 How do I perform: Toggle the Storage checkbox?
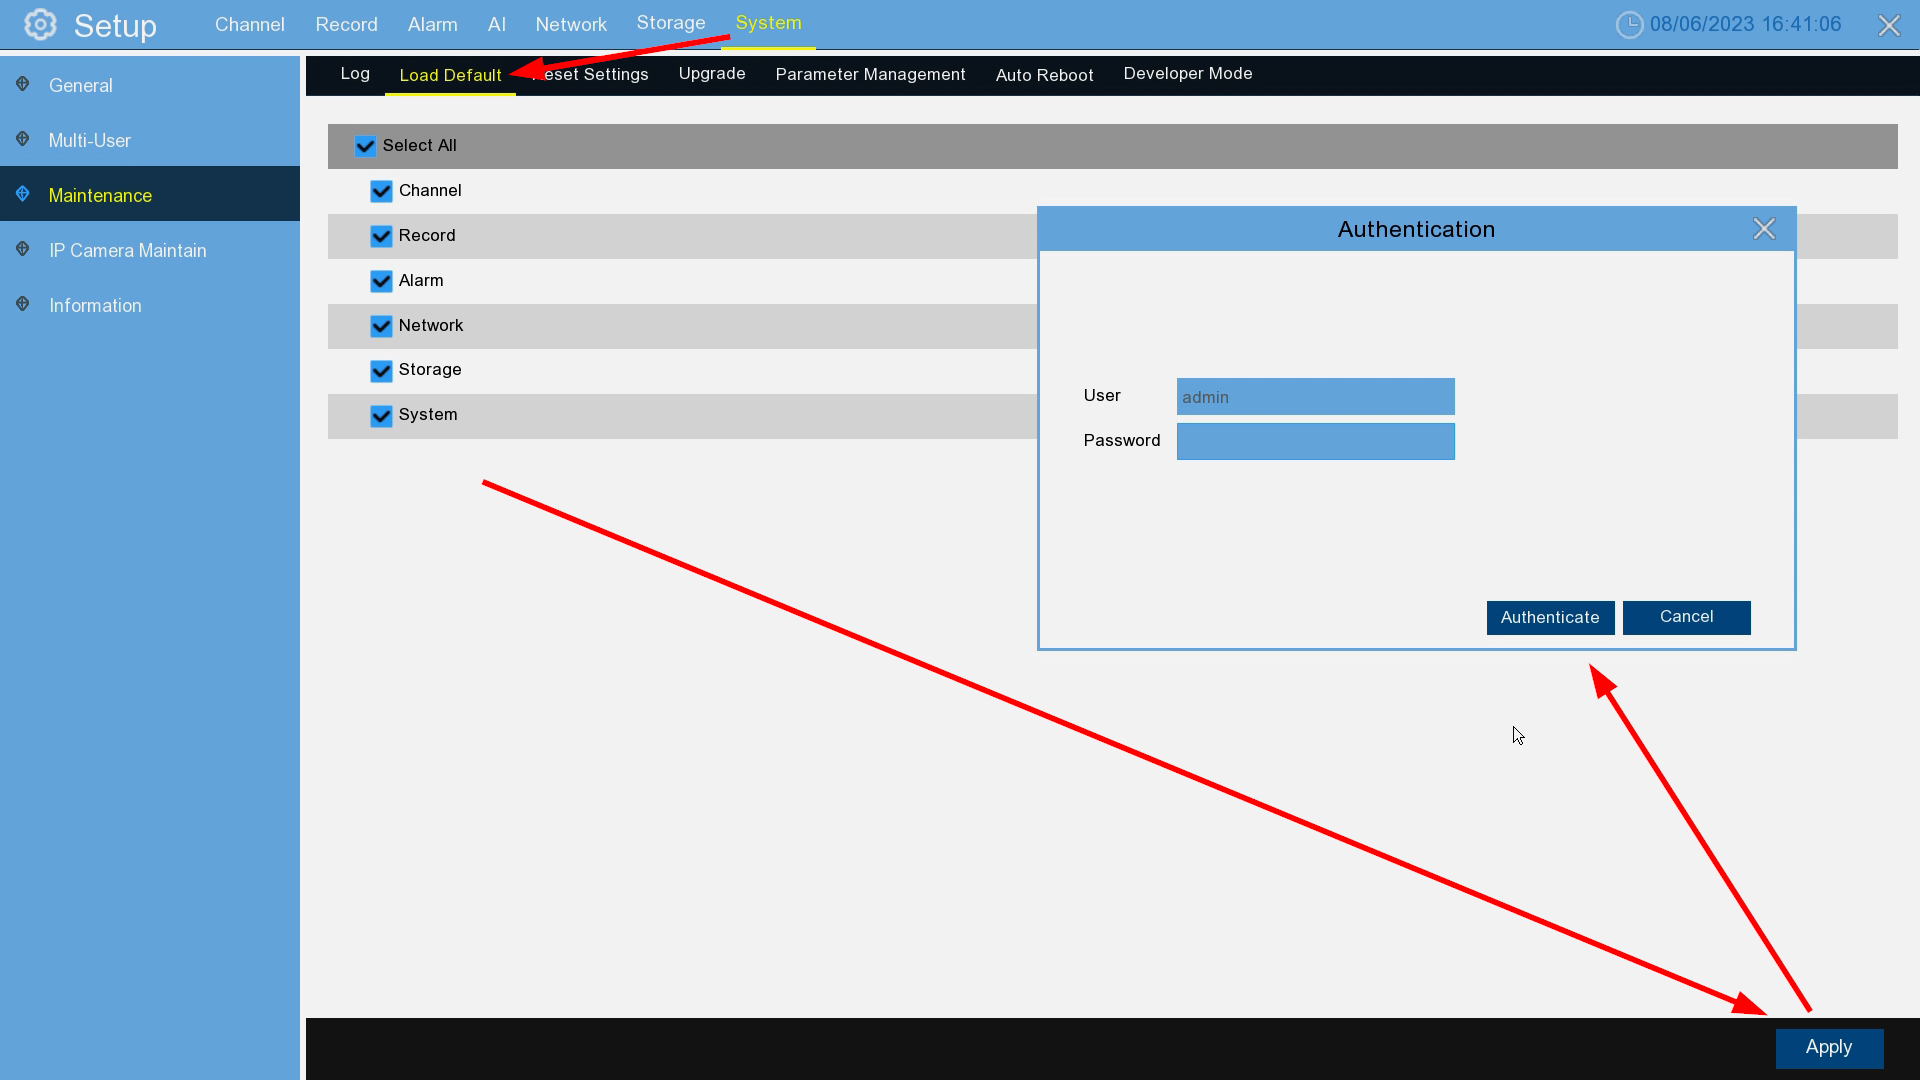point(381,371)
